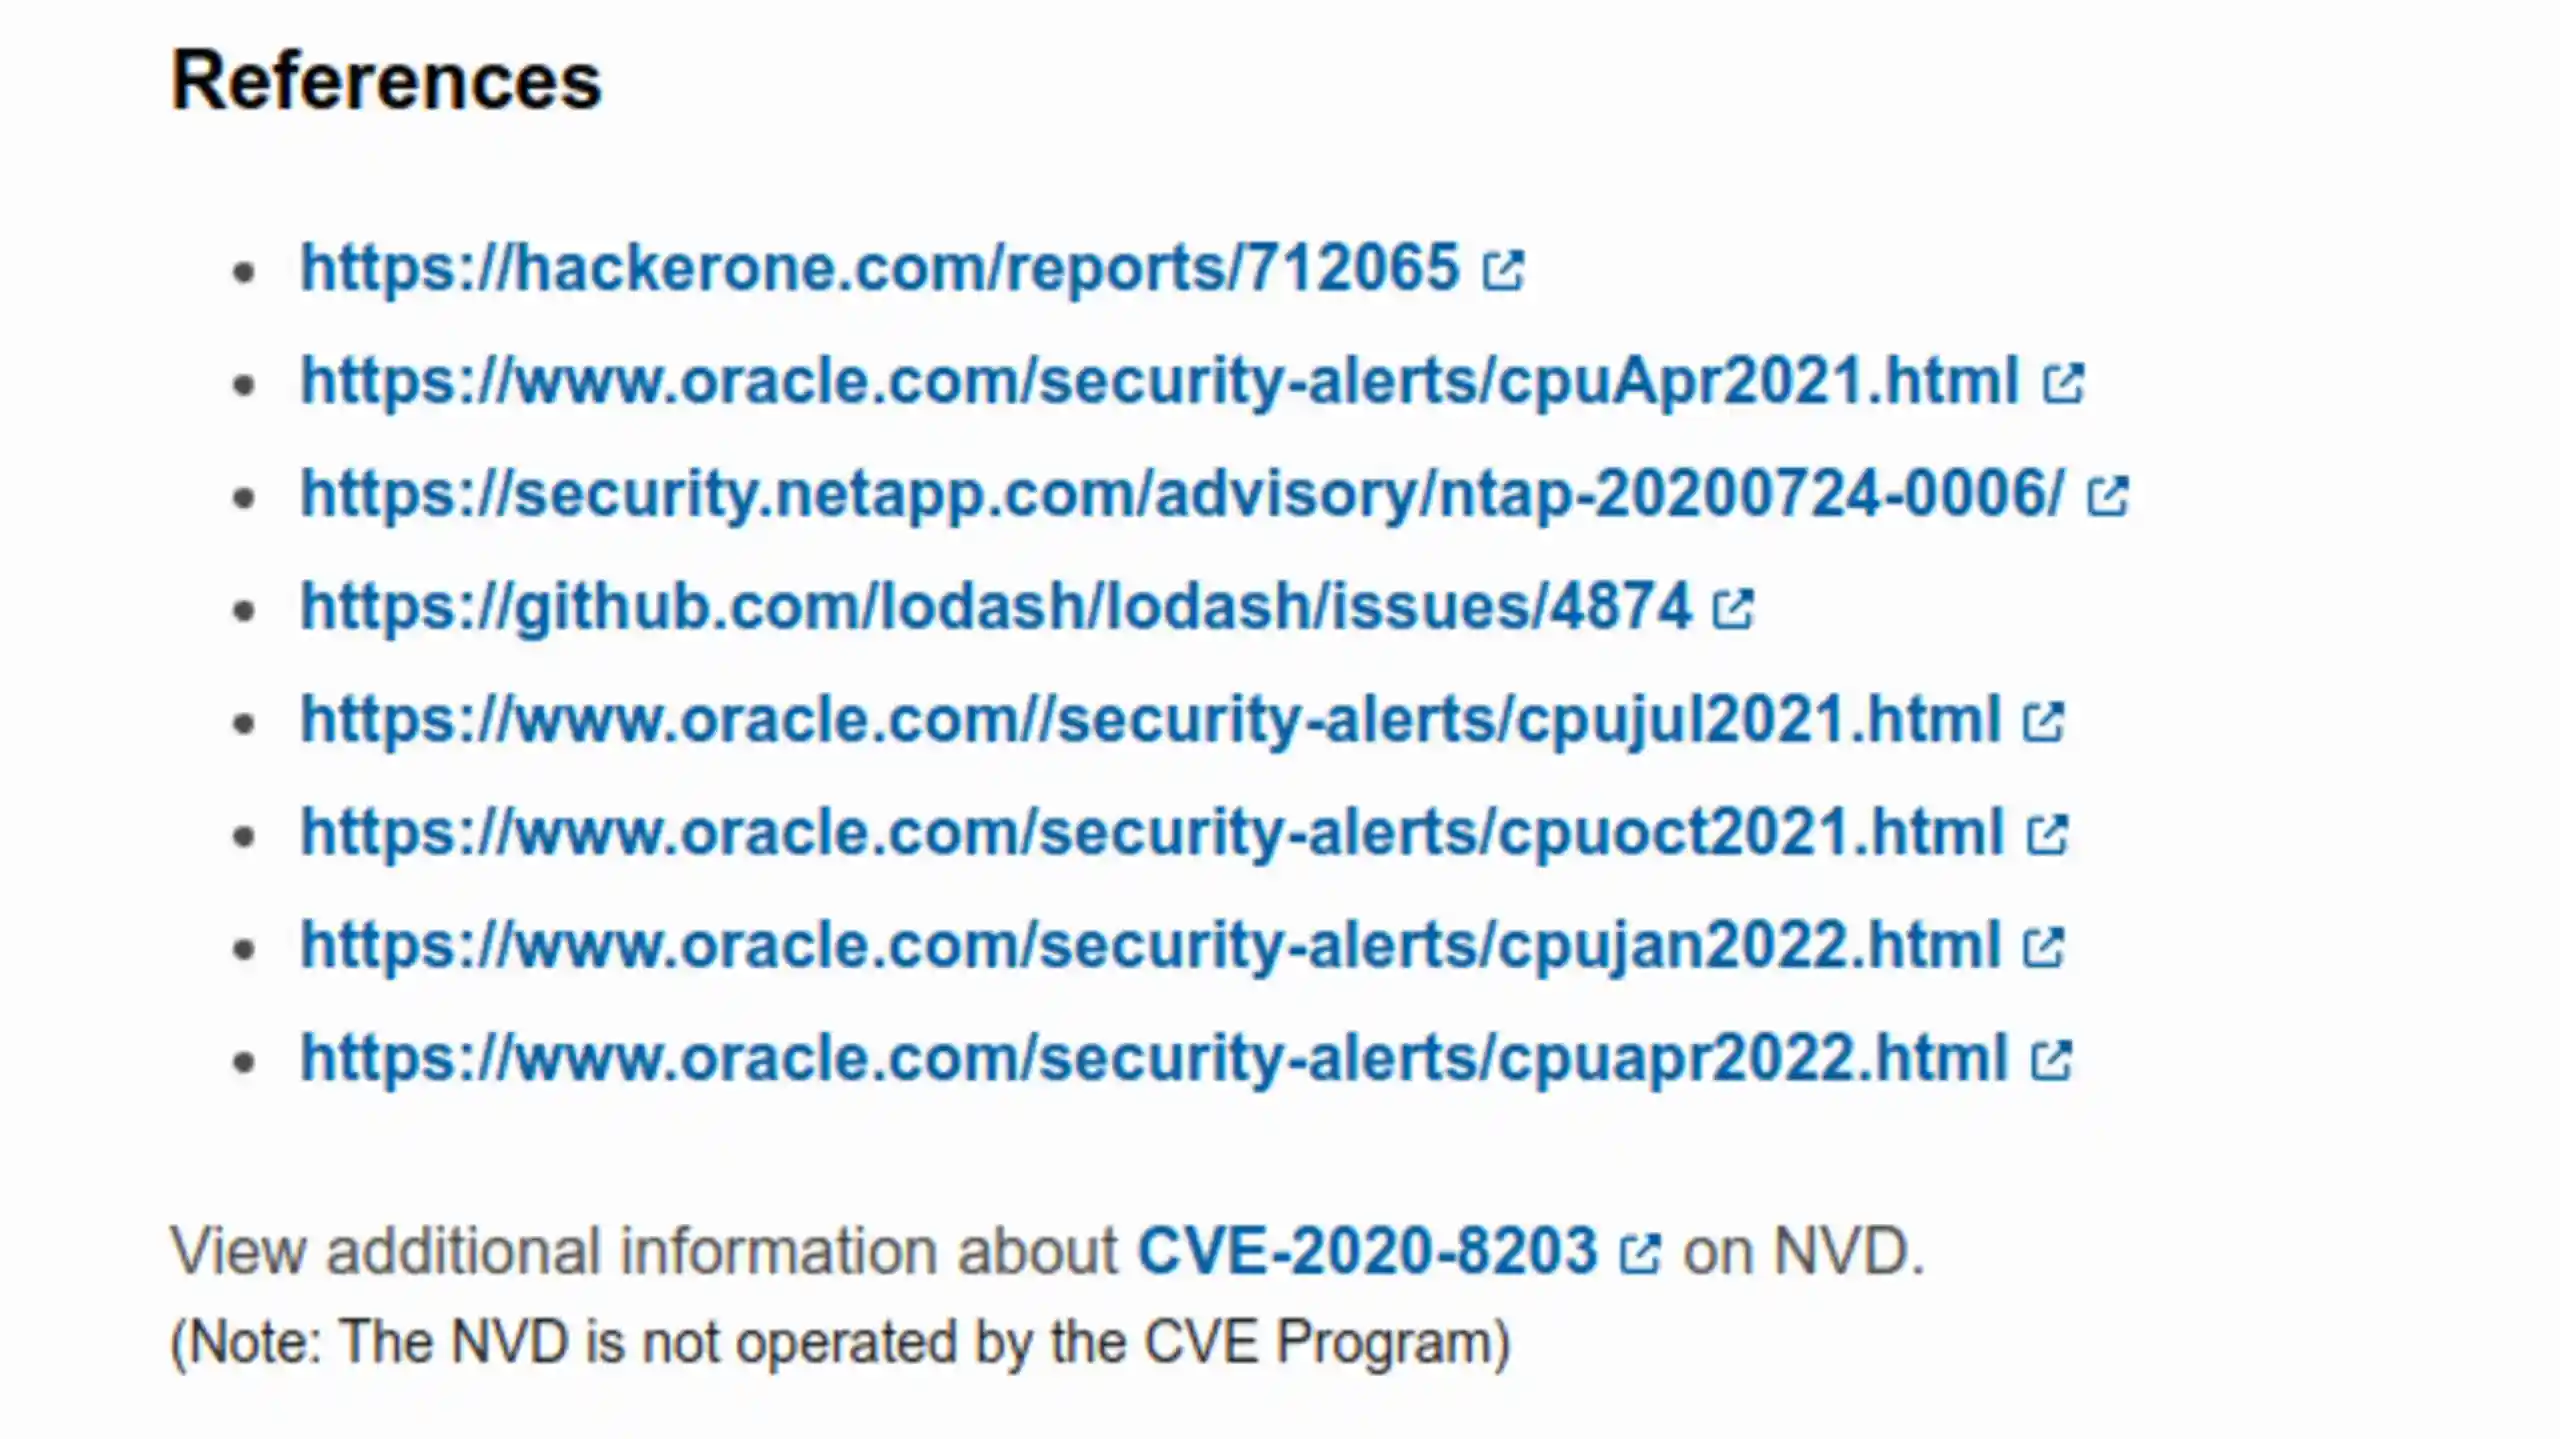Viewport: 2560px width, 1439px height.
Task: Click external-link icon after the cpuapr2022.html URL
Action: (2051, 1061)
